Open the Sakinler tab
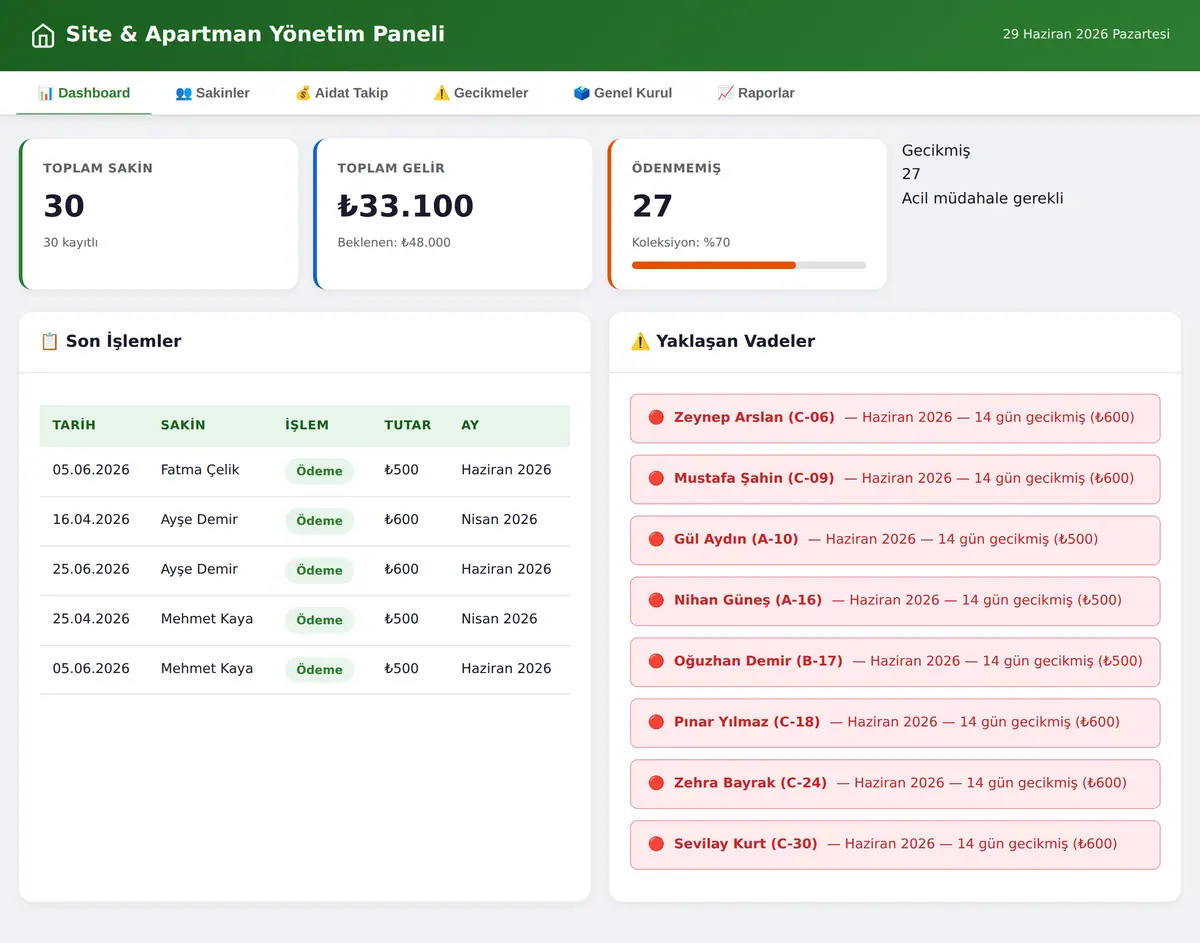The width and height of the screenshot is (1200, 943). click(x=212, y=93)
